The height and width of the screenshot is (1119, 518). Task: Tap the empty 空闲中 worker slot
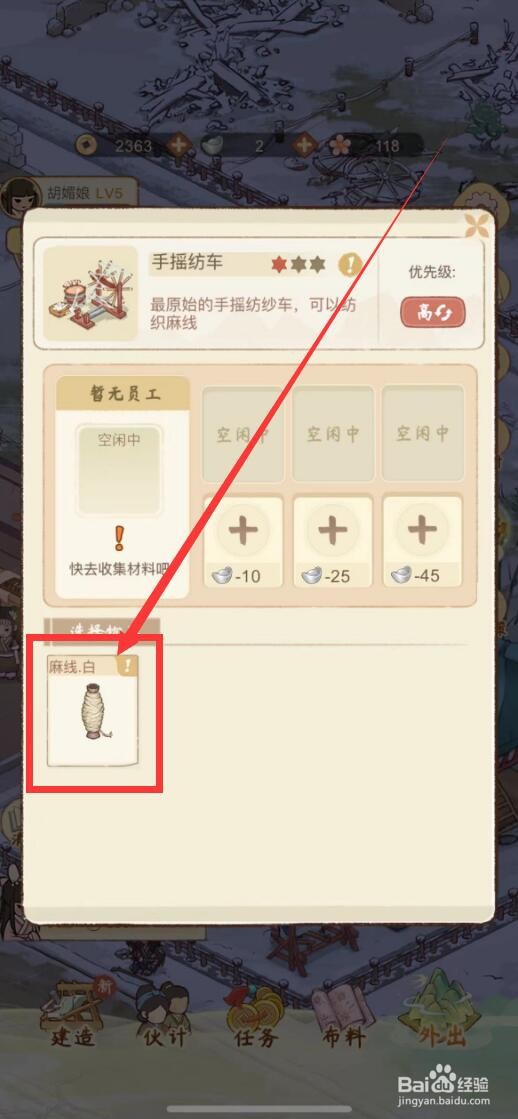tap(119, 469)
